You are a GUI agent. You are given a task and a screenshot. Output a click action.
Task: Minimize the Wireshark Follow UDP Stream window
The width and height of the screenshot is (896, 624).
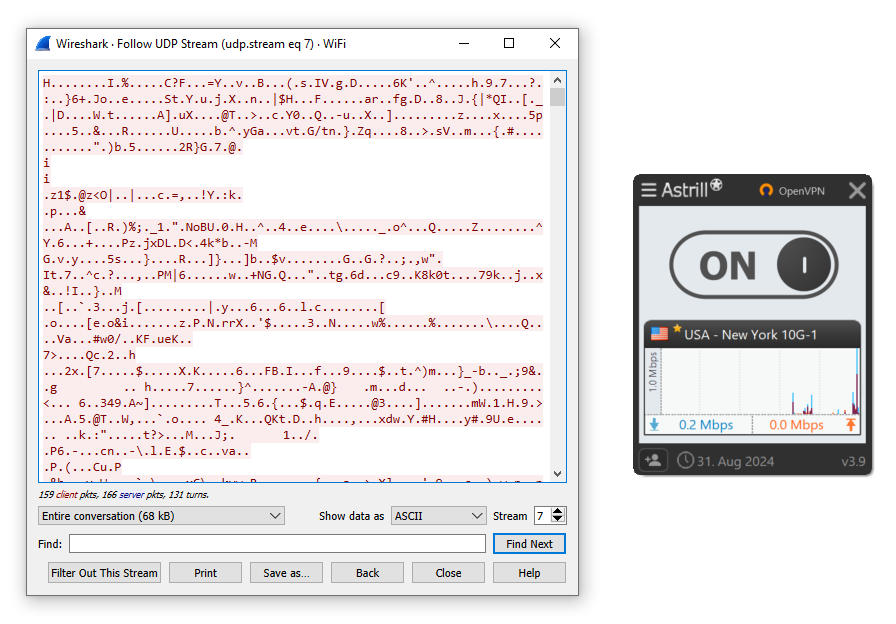[x=464, y=43]
